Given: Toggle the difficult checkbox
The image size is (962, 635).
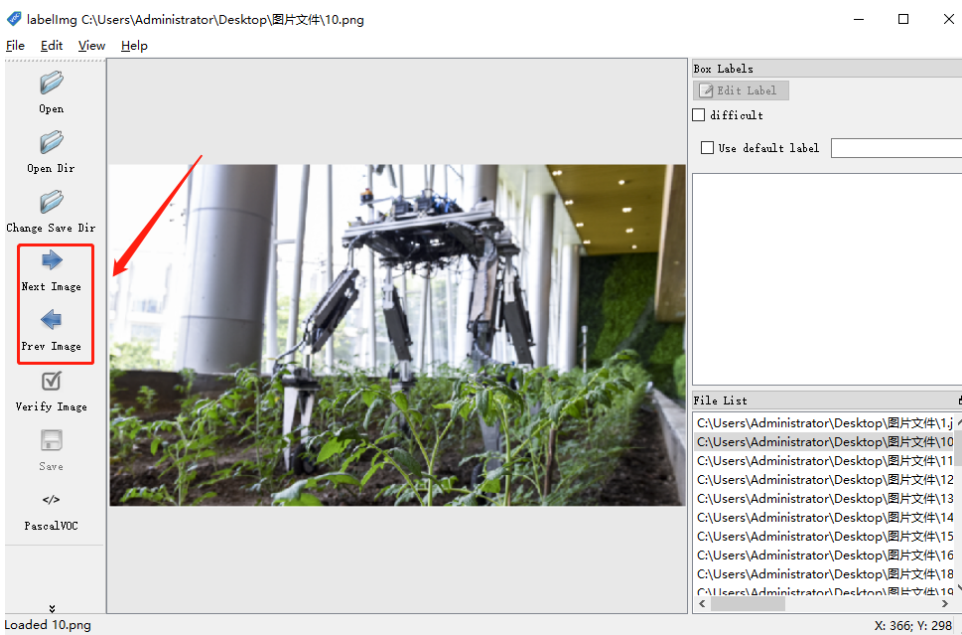Looking at the screenshot, I should (x=698, y=115).
